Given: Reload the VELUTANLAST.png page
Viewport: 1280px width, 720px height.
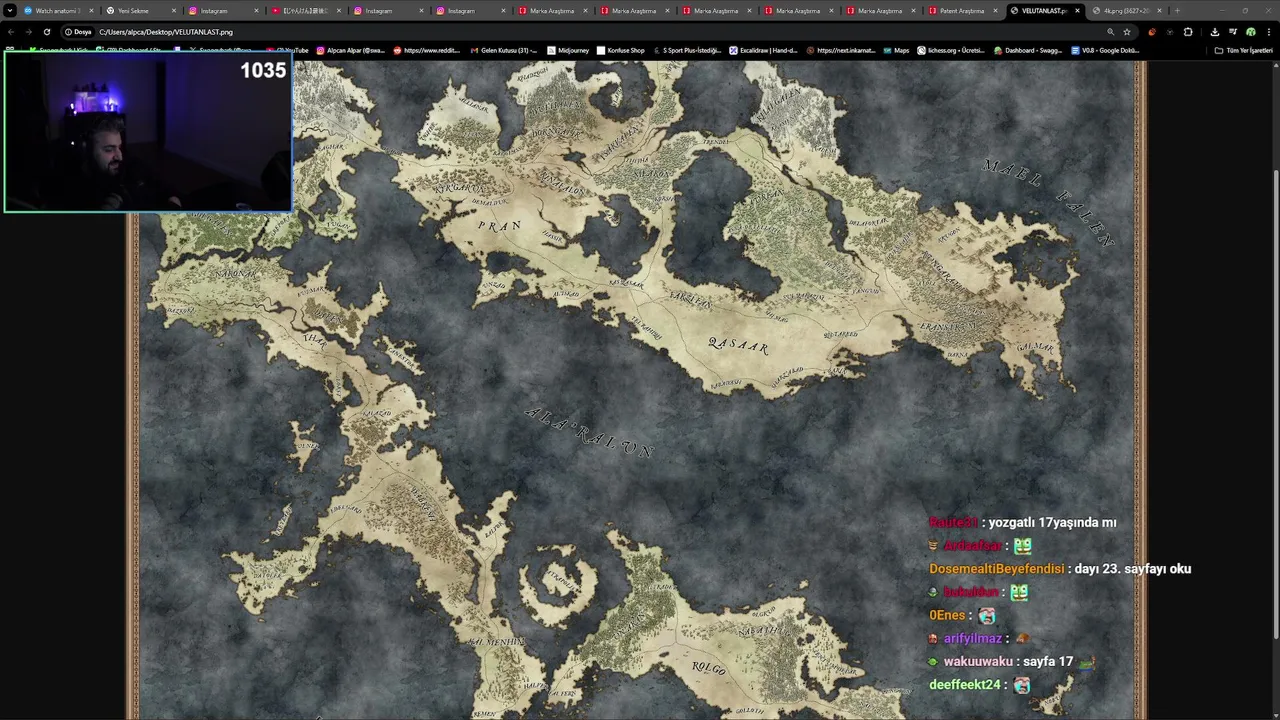Looking at the screenshot, I should [x=46, y=32].
